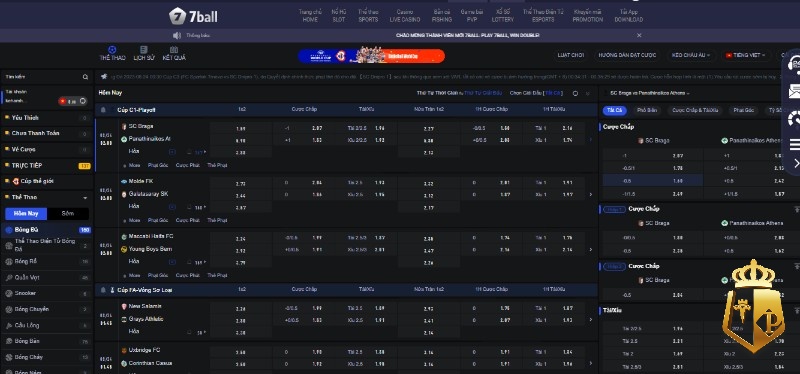Open Vé Cược bet slips in the sidebar

pos(47,149)
